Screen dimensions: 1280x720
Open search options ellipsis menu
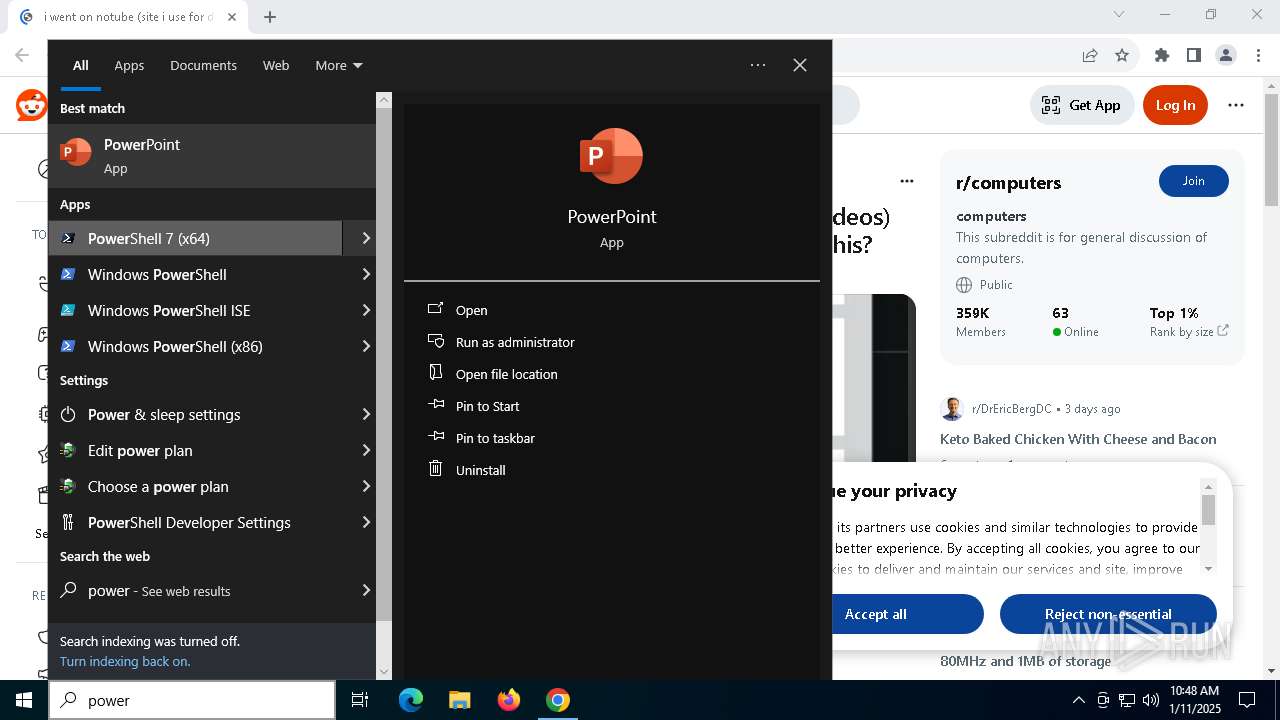[x=758, y=65]
